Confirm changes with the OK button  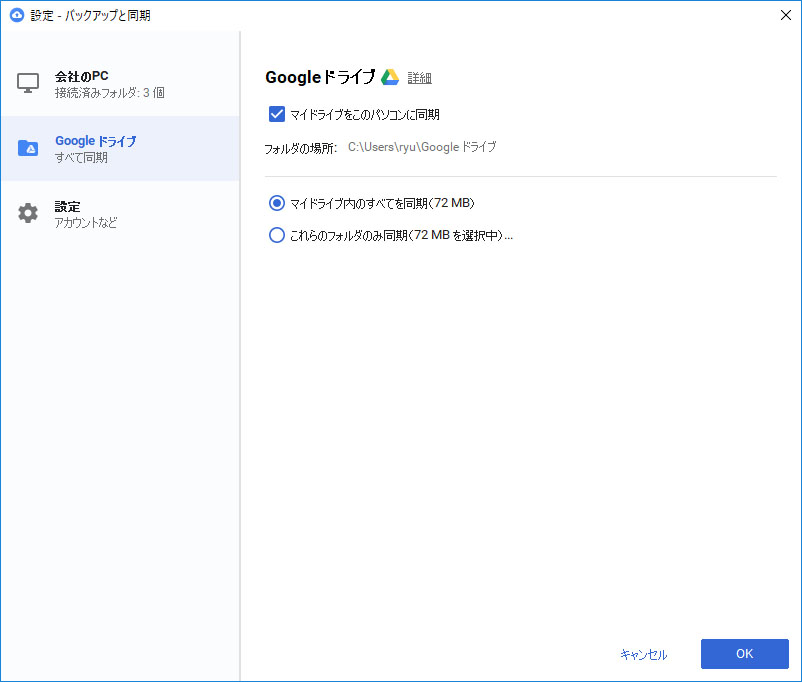744,653
